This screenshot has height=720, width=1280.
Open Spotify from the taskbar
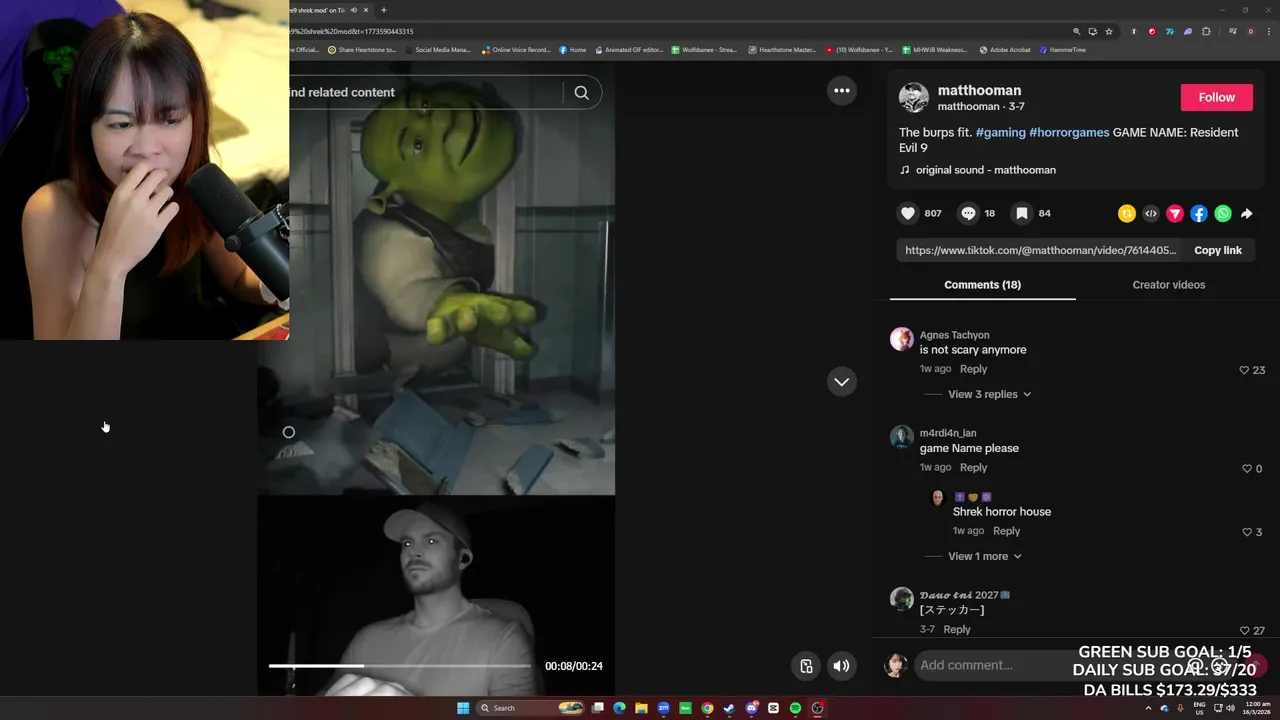coord(795,708)
